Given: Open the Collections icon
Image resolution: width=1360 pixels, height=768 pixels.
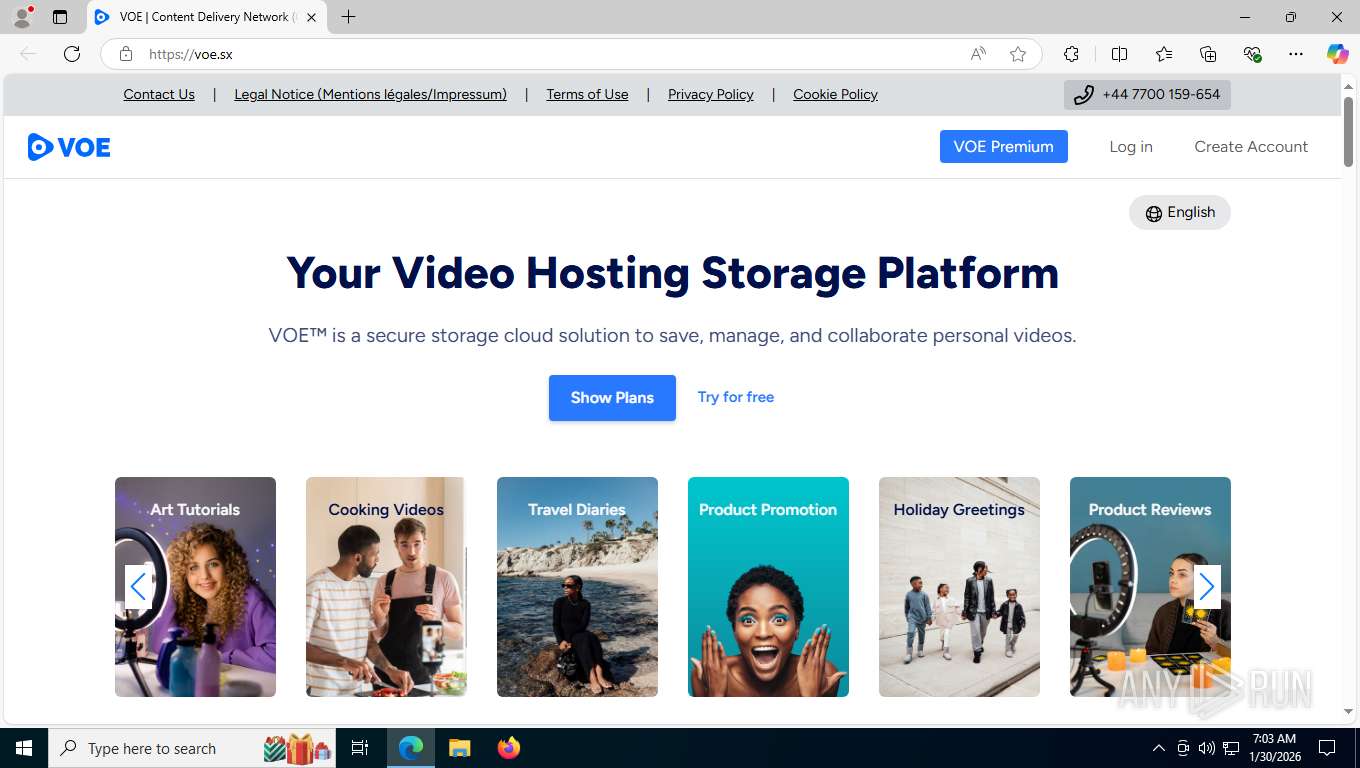Looking at the screenshot, I should pos(1208,54).
